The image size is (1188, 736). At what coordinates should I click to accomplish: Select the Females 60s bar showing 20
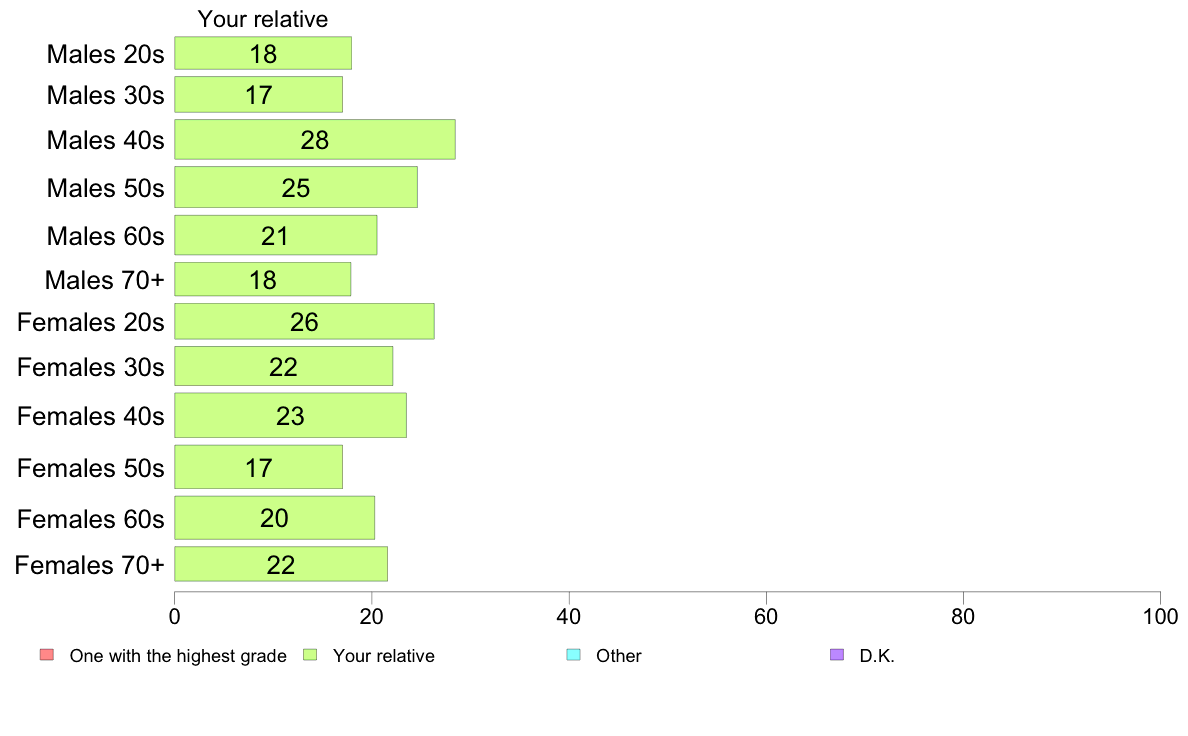(x=274, y=518)
